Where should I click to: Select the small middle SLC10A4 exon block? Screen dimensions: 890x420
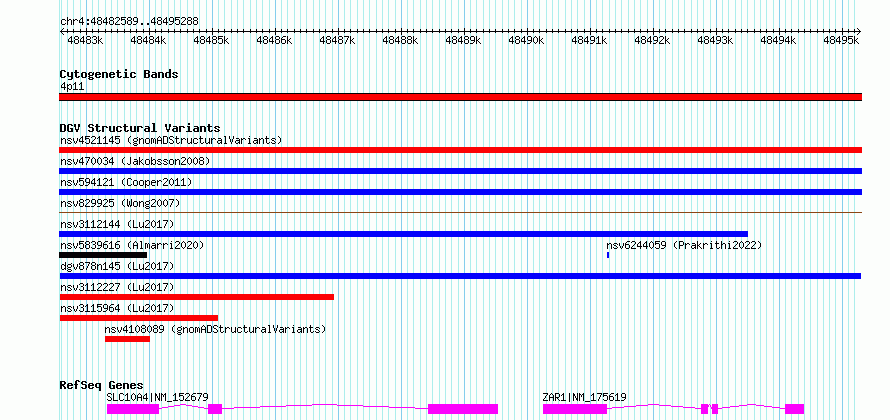(215, 409)
